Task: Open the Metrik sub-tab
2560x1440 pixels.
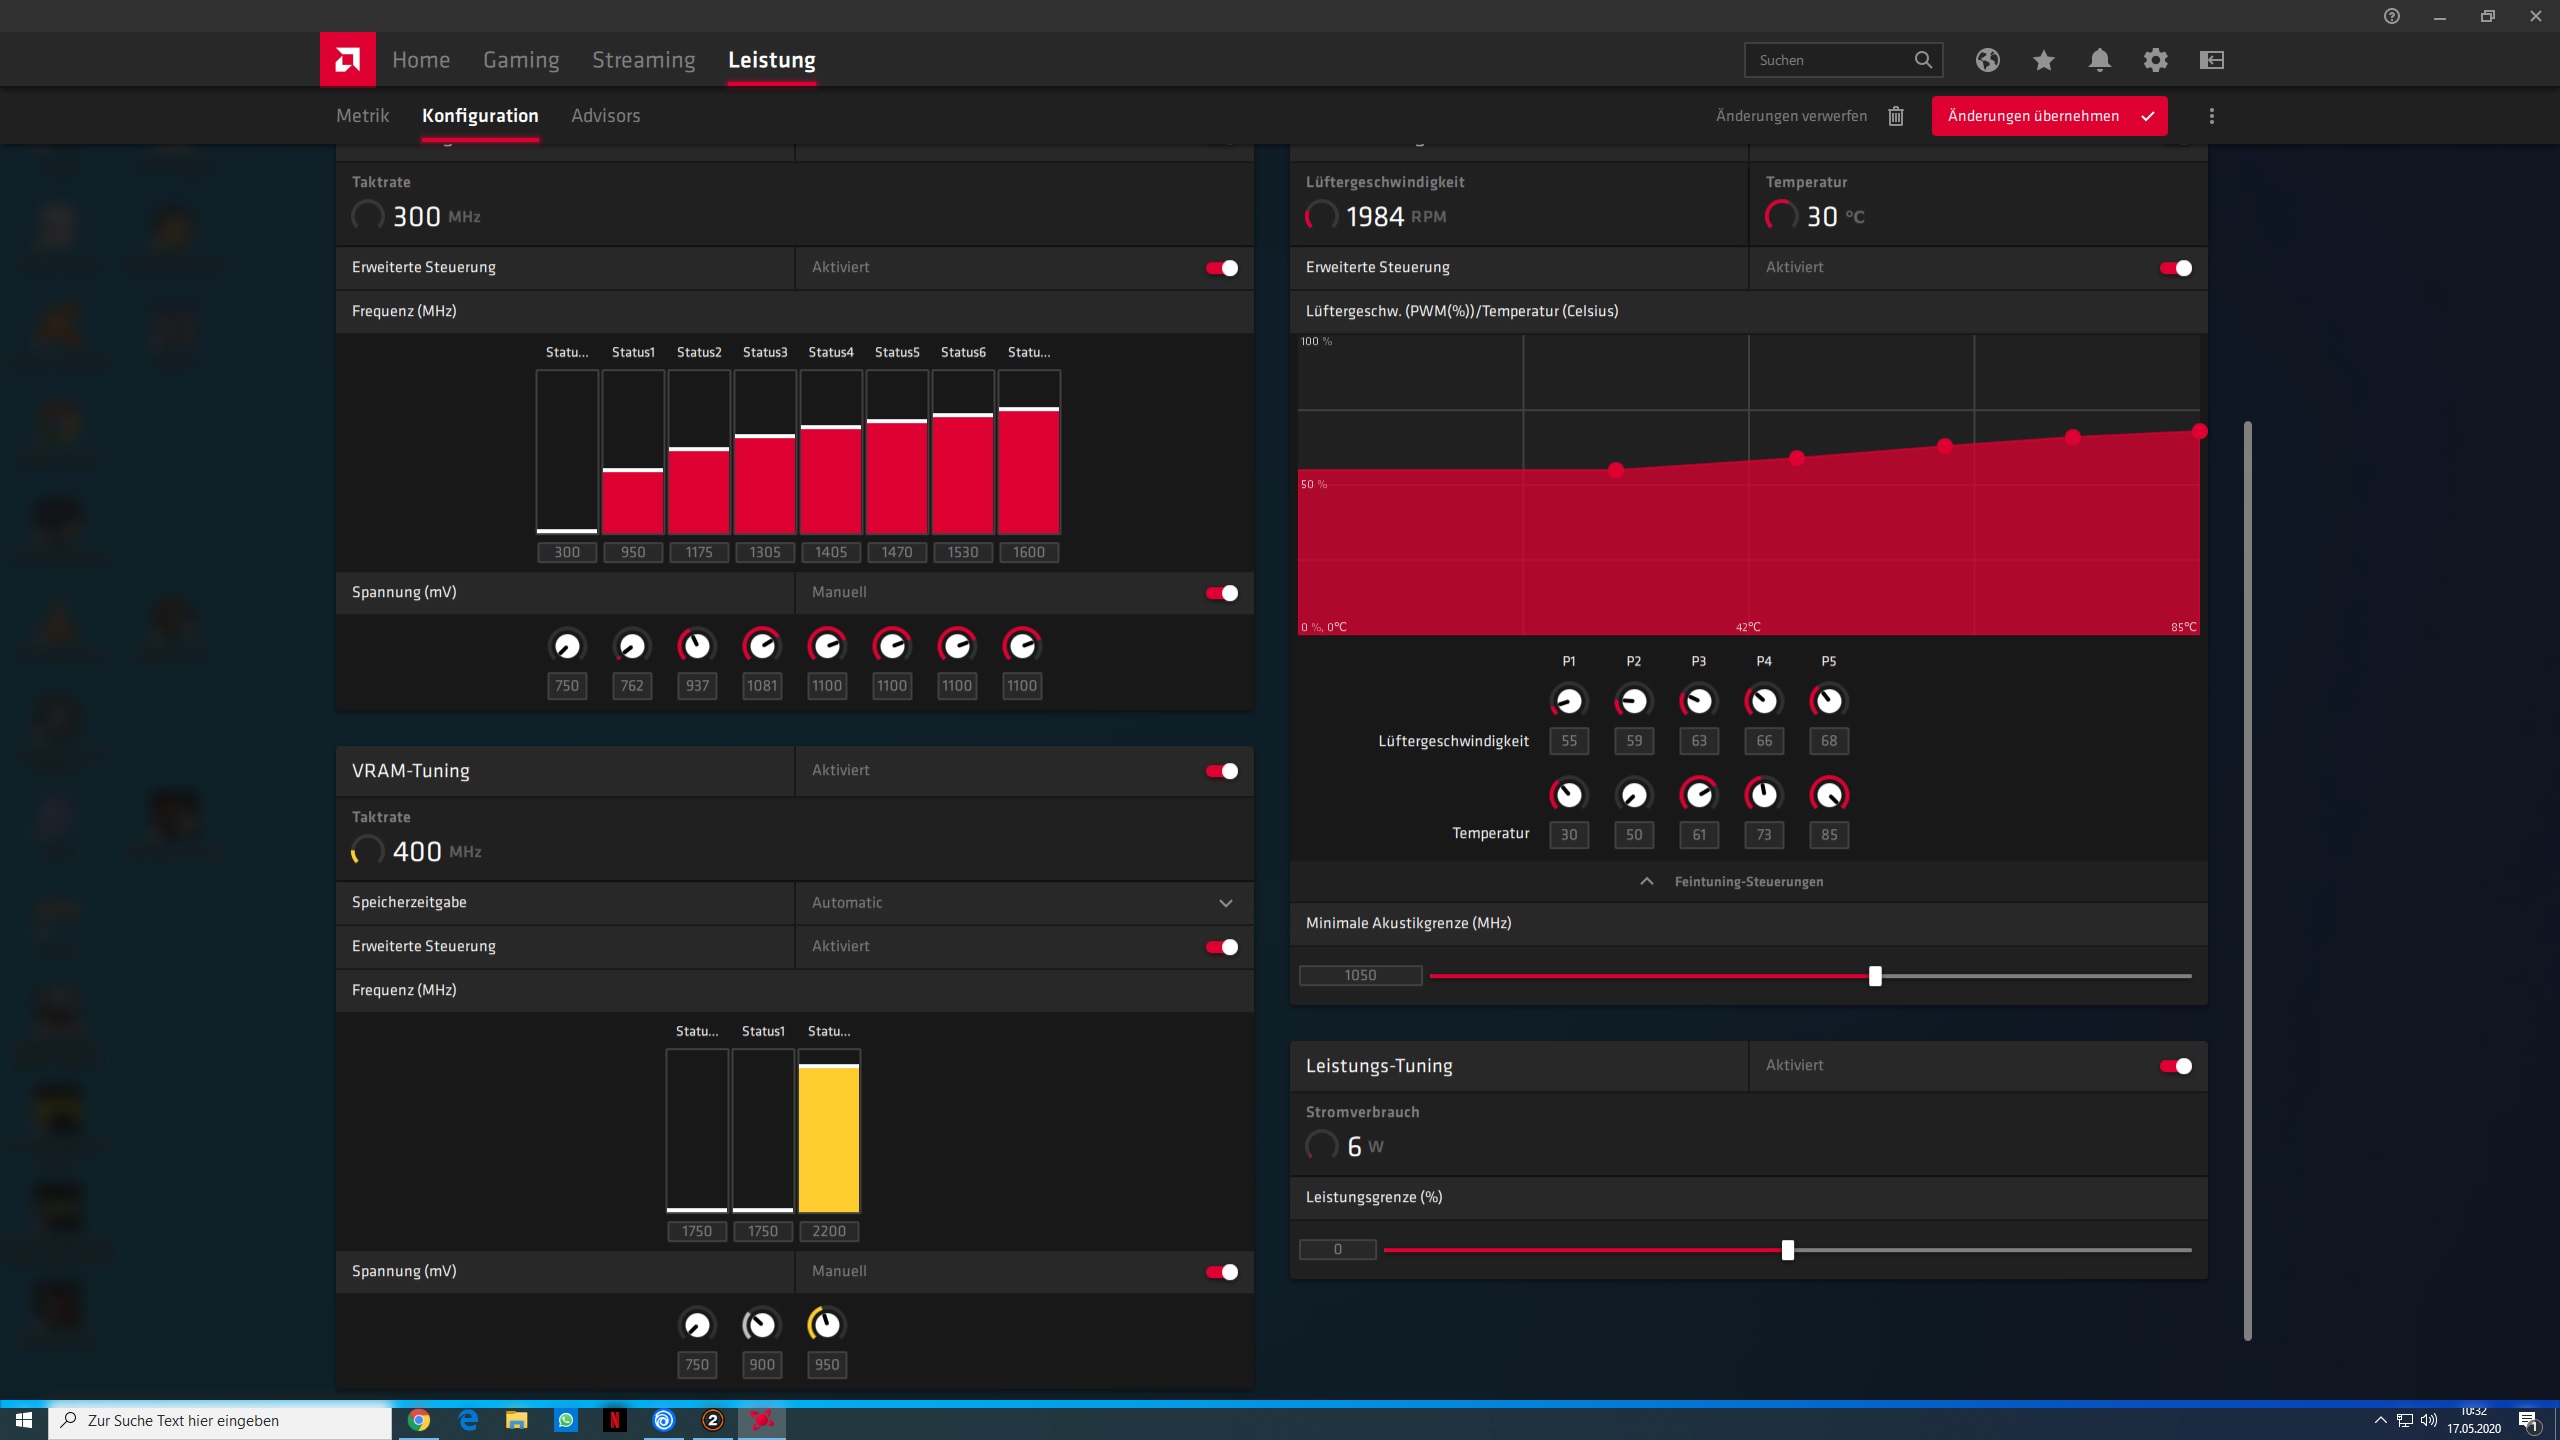Action: coord(362,116)
